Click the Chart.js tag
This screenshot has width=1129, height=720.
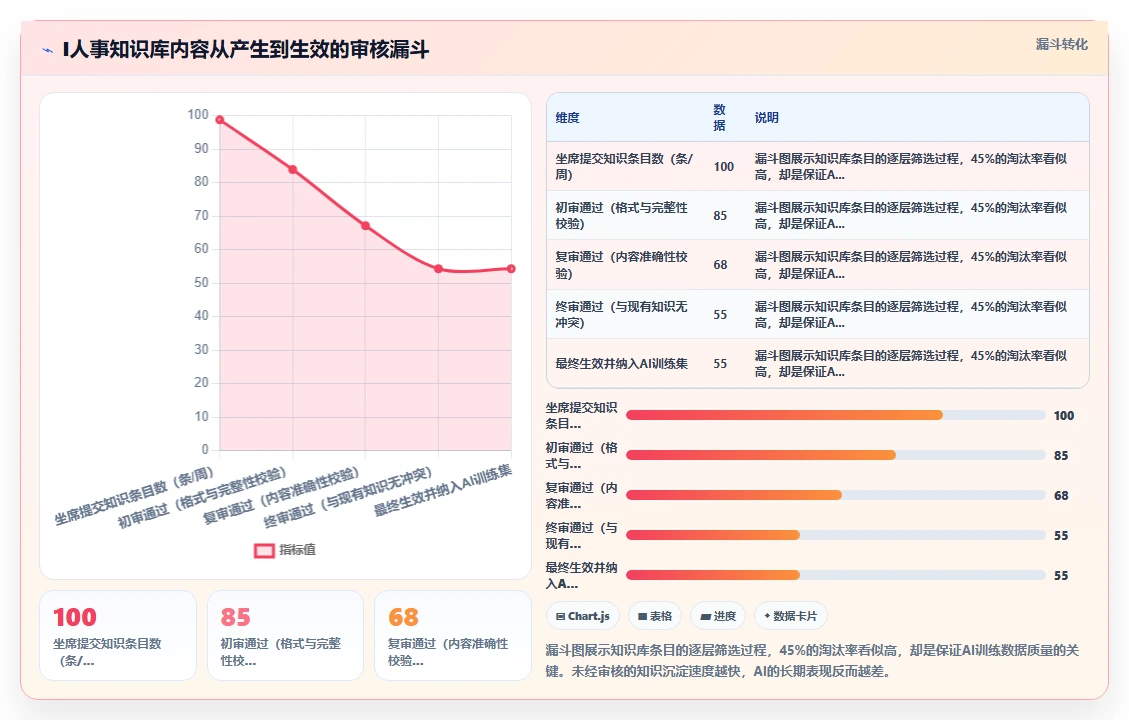click(x=583, y=616)
